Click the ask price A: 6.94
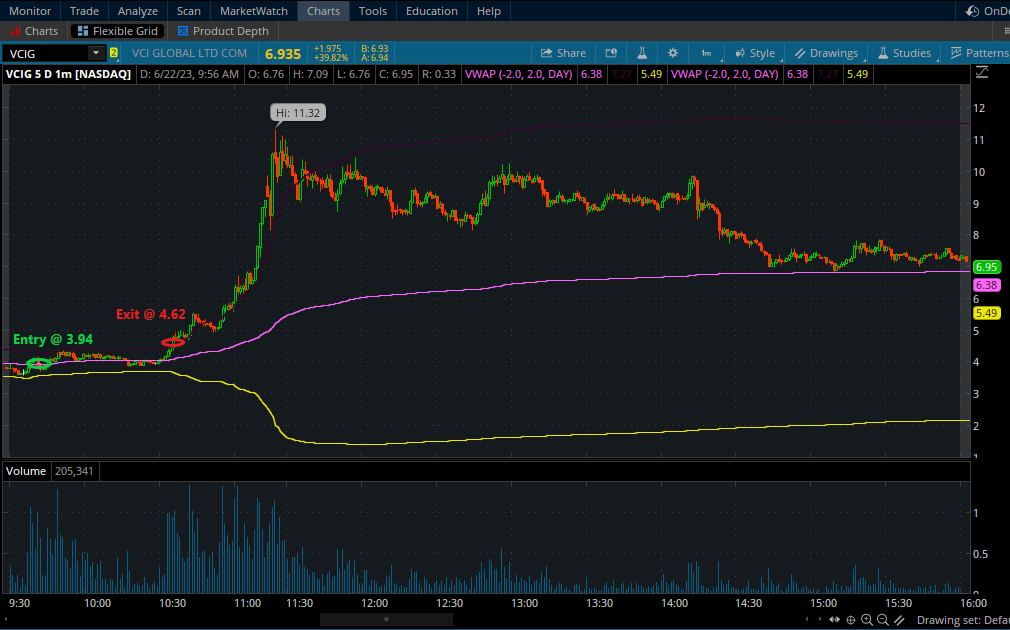1010x630 pixels. tap(374, 57)
